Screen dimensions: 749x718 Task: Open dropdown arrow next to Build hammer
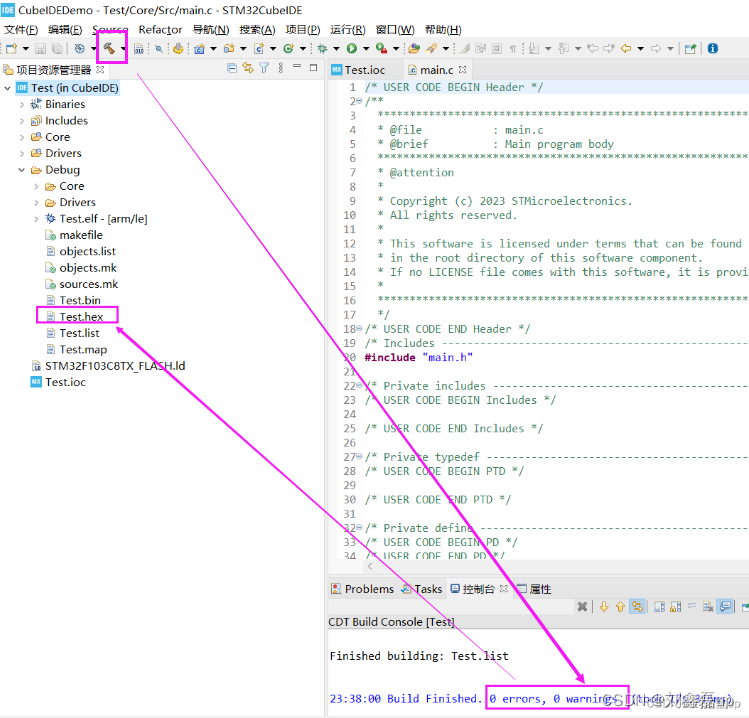point(123,48)
